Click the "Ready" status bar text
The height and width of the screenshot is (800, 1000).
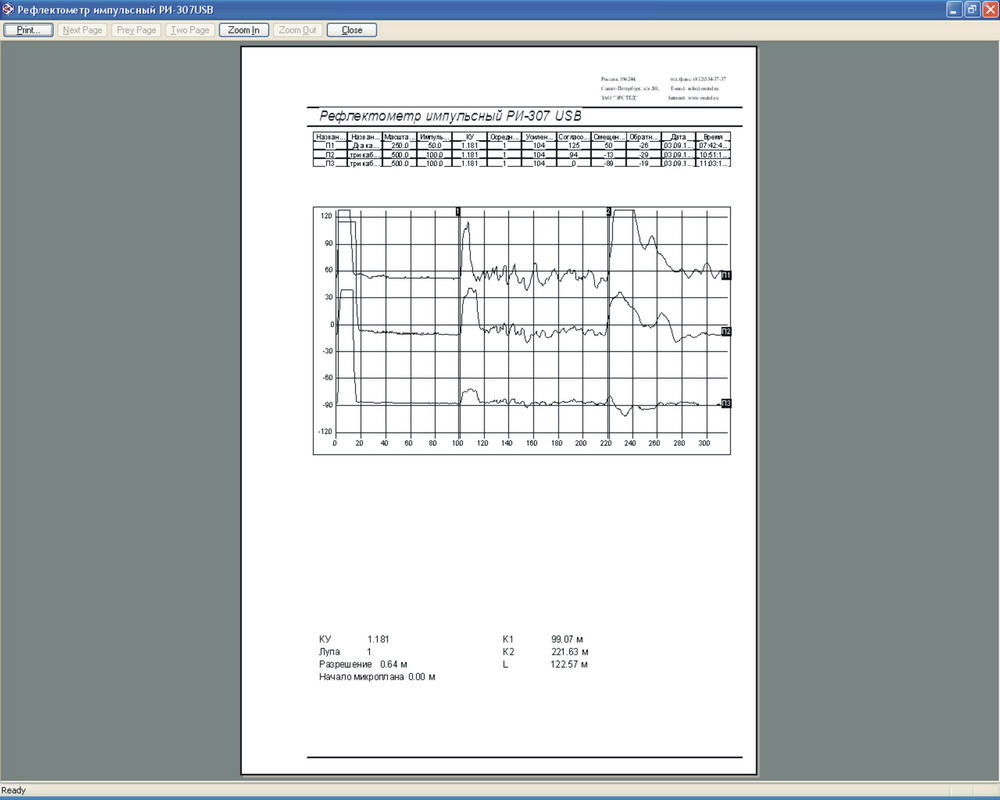tap(13, 790)
